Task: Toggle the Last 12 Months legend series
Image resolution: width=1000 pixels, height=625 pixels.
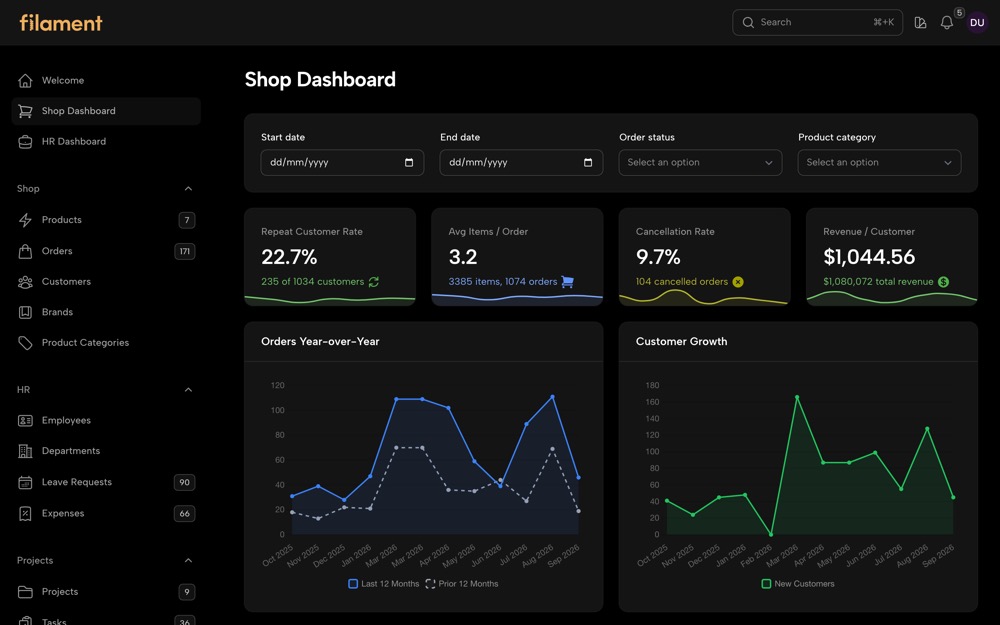Action: click(x=383, y=584)
